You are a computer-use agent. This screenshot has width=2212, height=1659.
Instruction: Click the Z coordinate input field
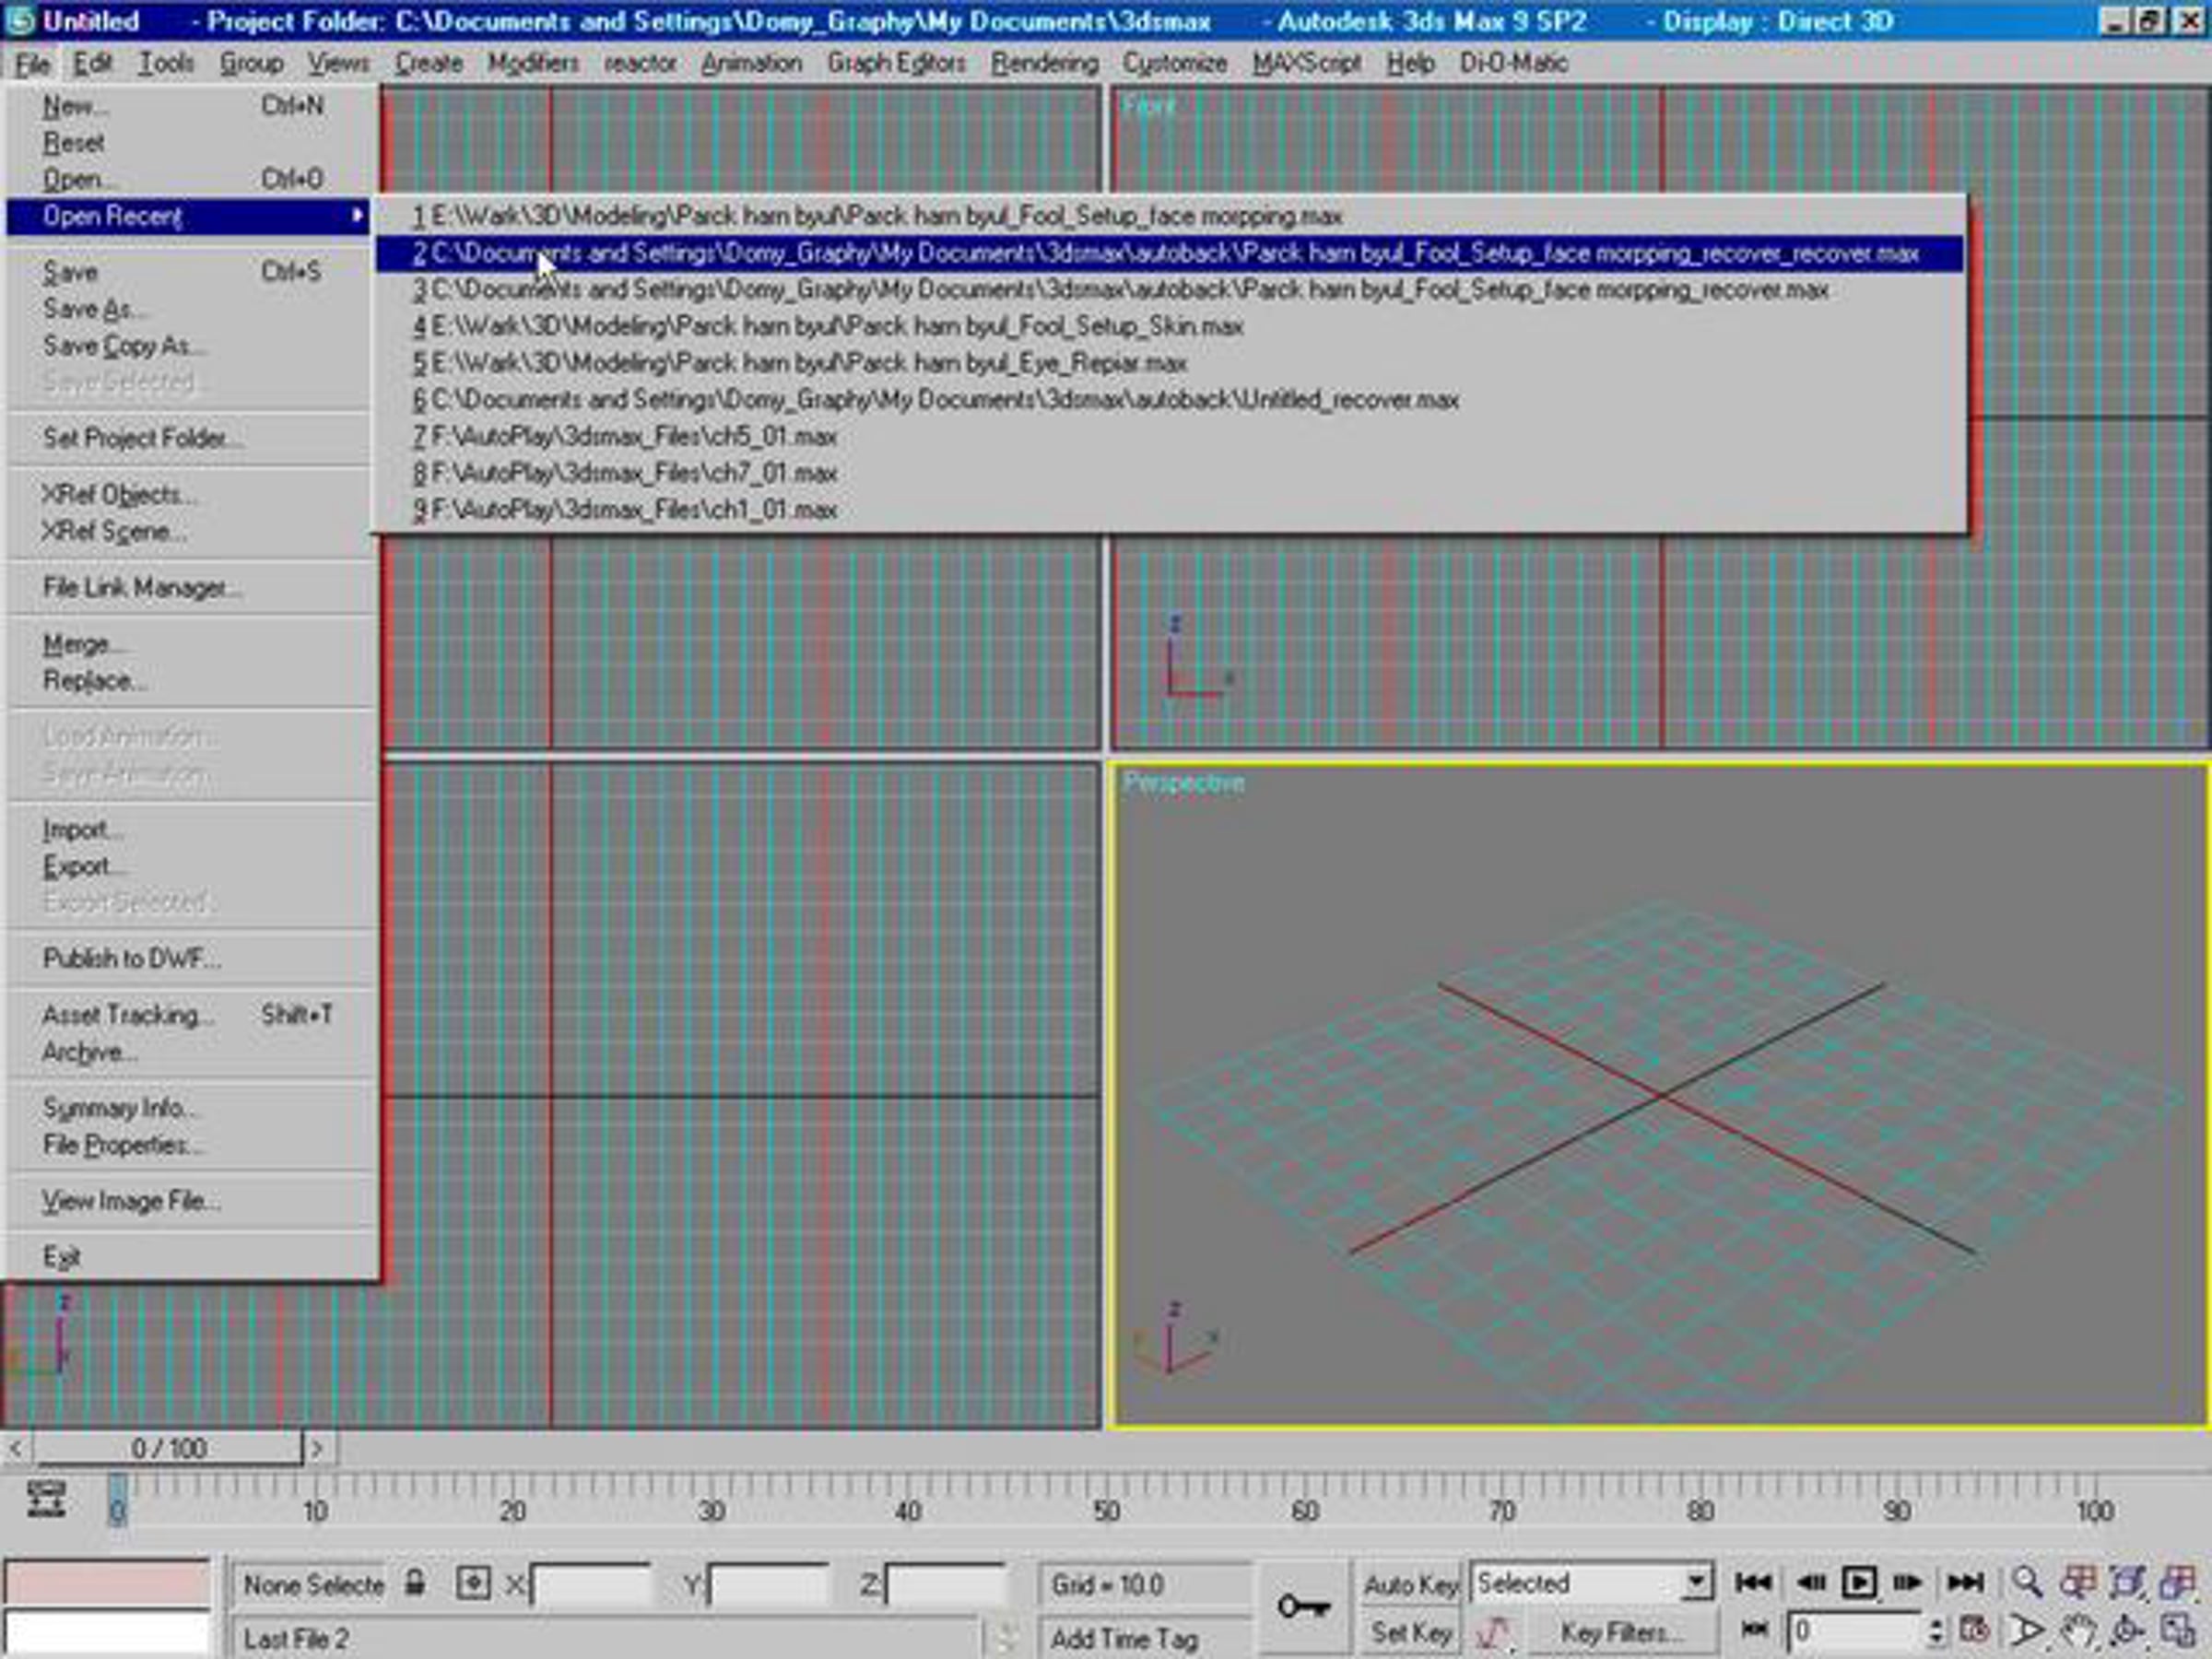946,1585
